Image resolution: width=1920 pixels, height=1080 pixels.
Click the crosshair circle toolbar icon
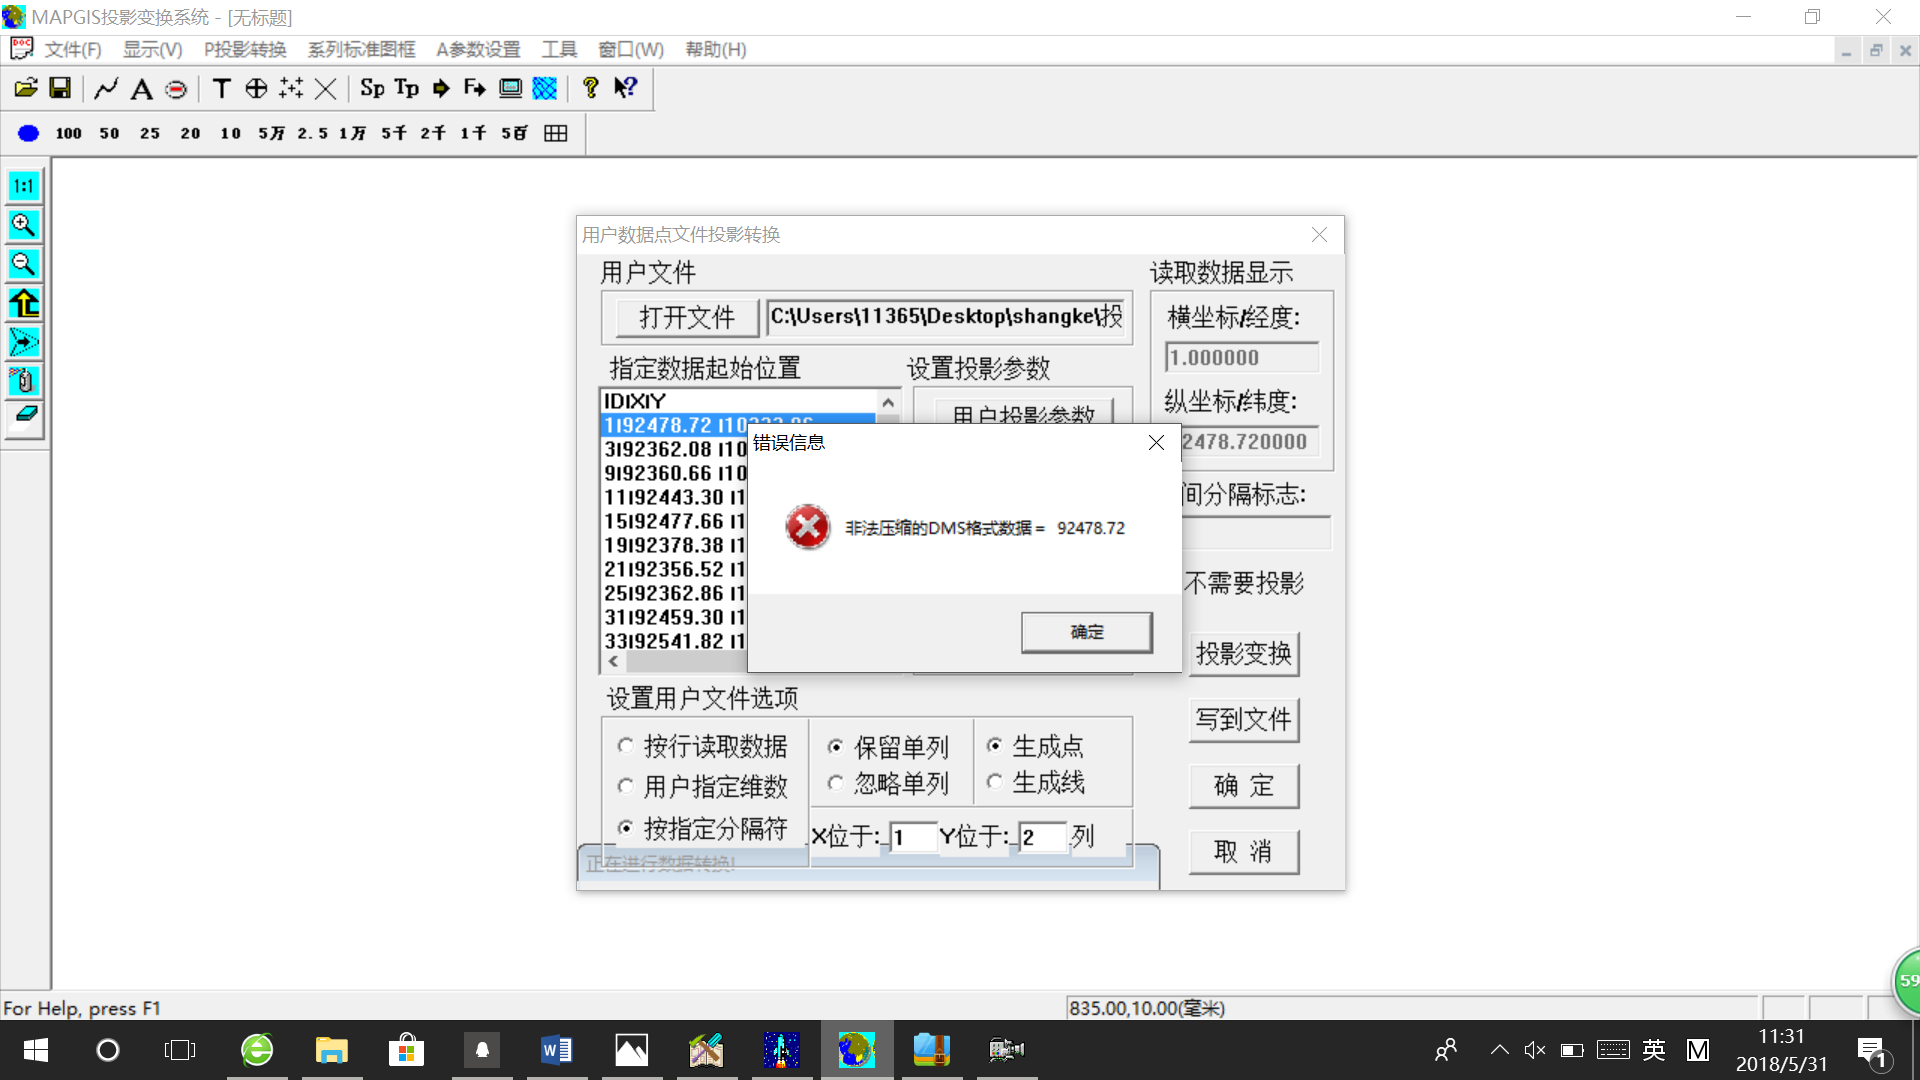257,88
